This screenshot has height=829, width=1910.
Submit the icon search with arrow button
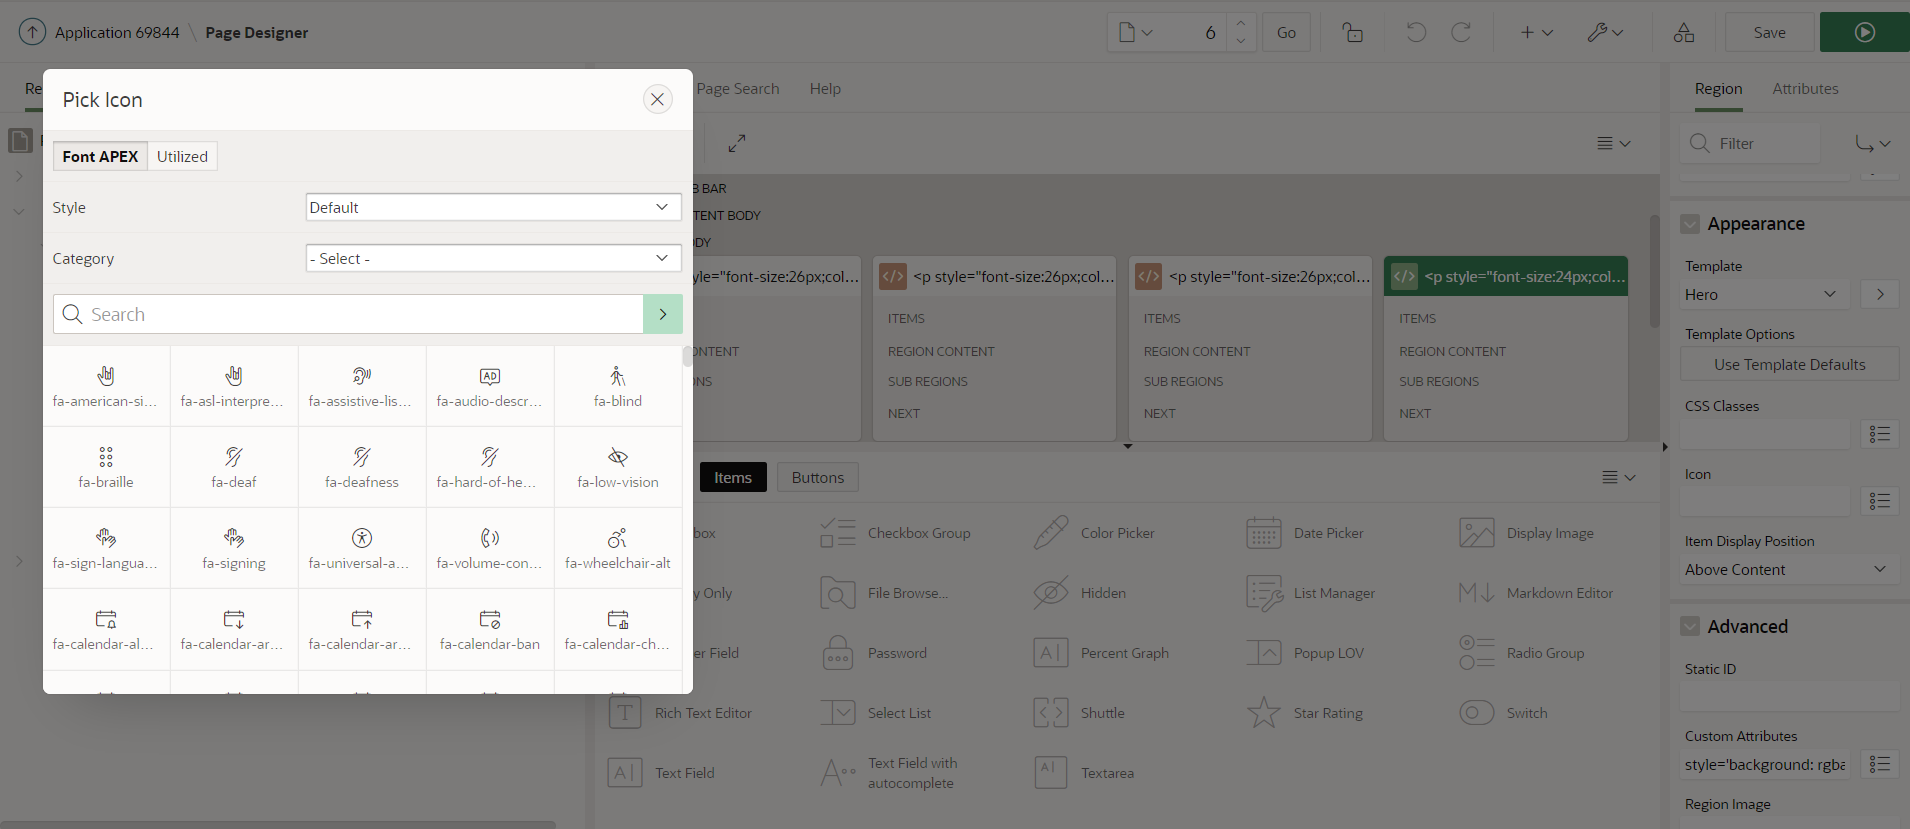coord(663,314)
